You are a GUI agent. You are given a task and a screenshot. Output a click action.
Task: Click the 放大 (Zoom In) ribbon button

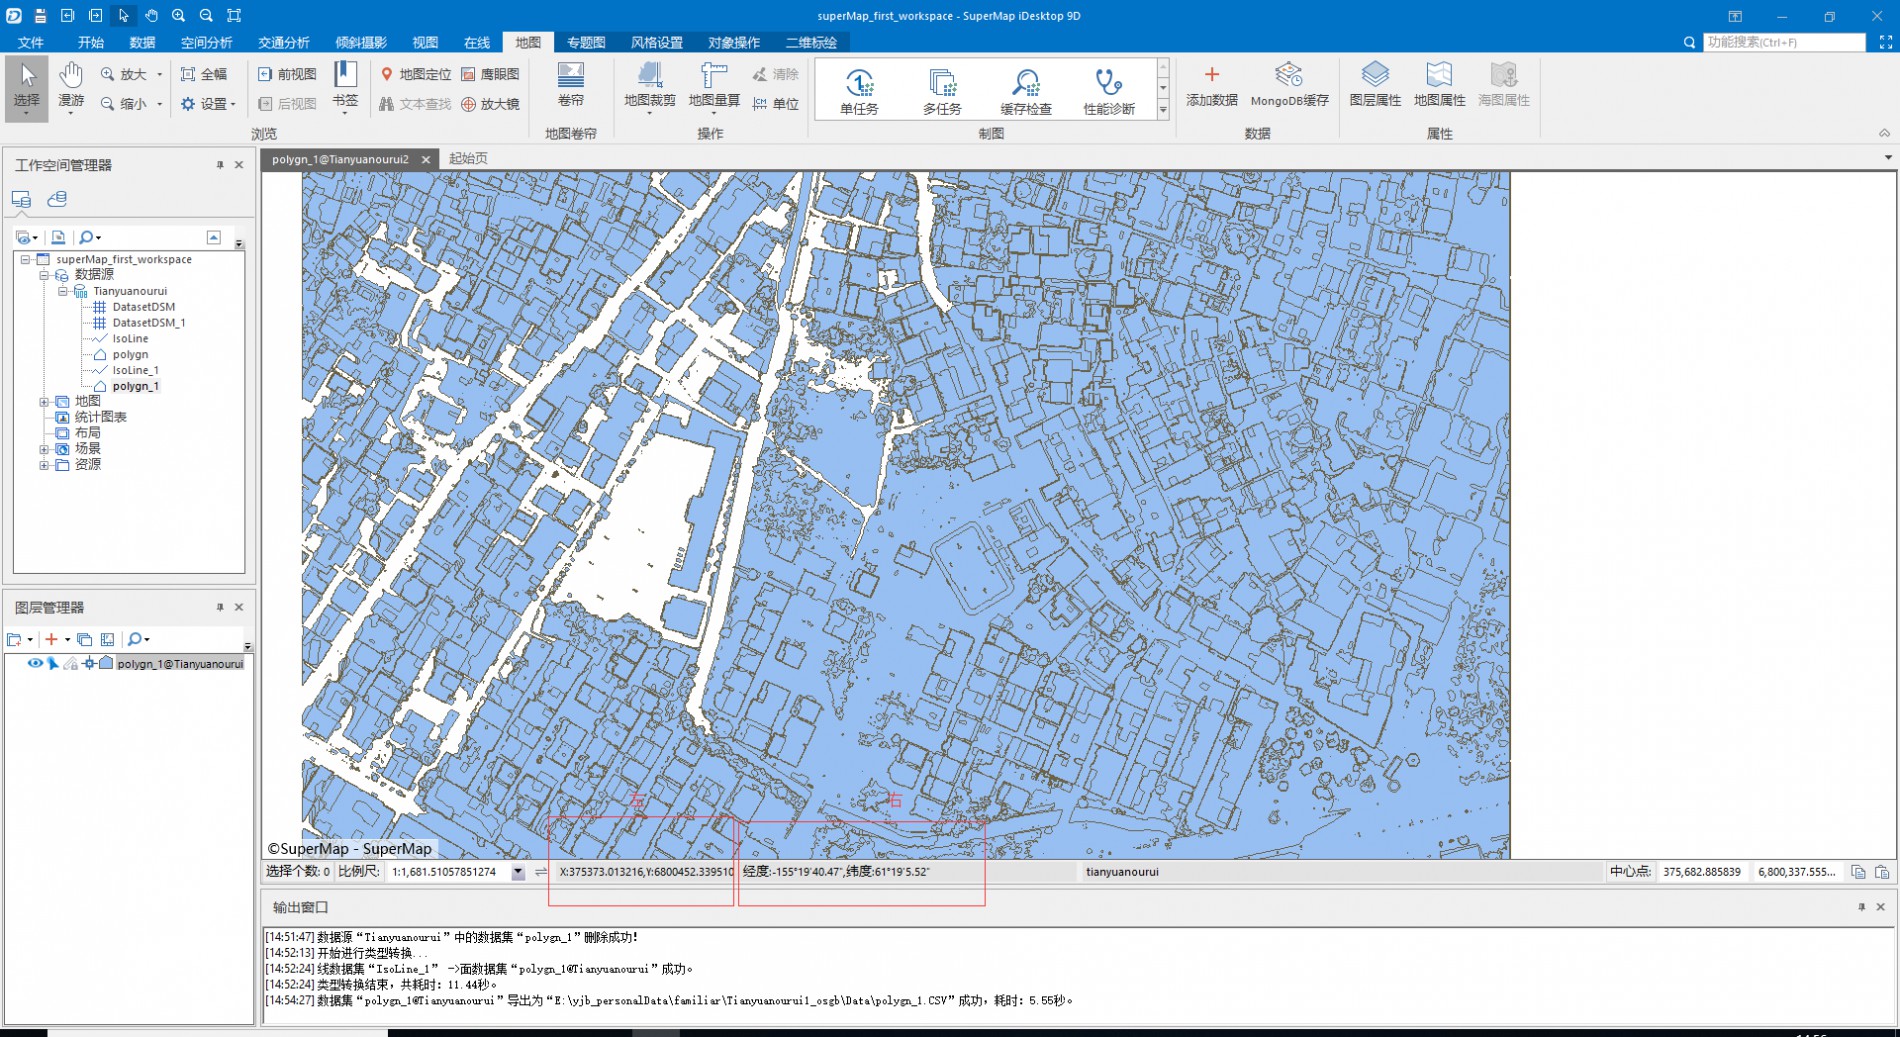[124, 74]
